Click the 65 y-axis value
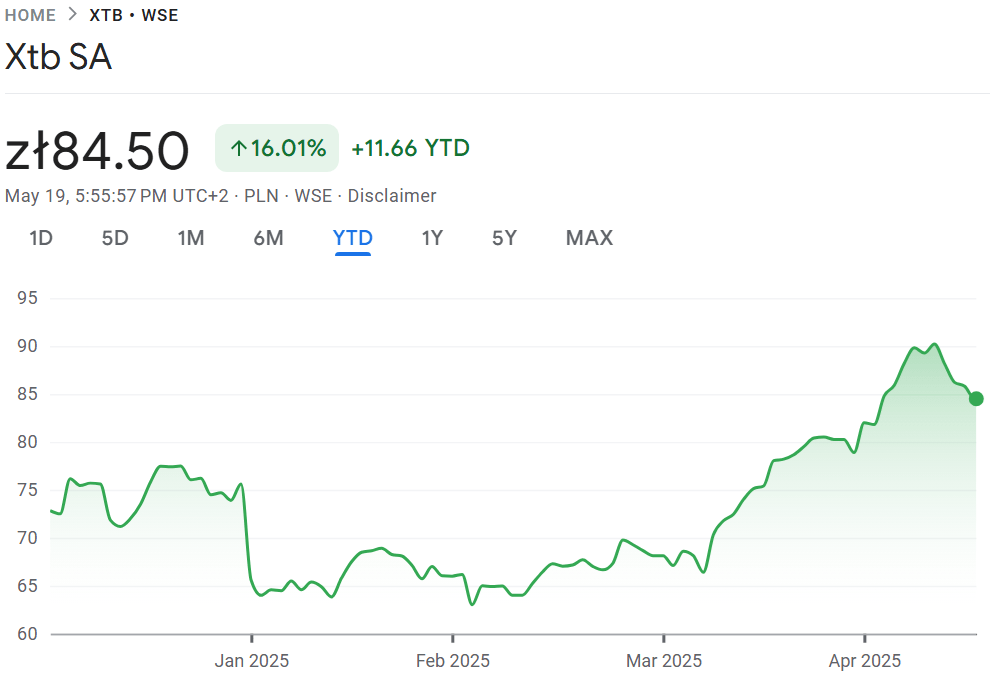The width and height of the screenshot is (990, 673). [x=27, y=586]
